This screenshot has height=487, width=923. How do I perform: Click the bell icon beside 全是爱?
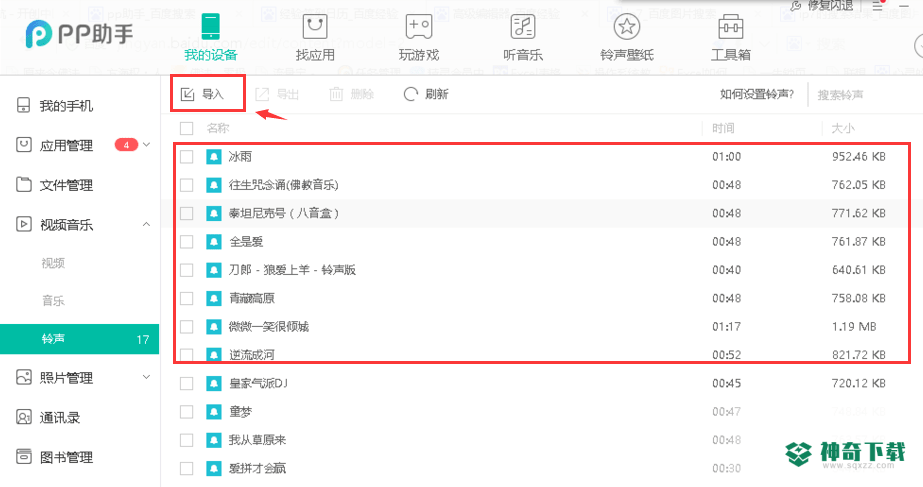(214, 241)
